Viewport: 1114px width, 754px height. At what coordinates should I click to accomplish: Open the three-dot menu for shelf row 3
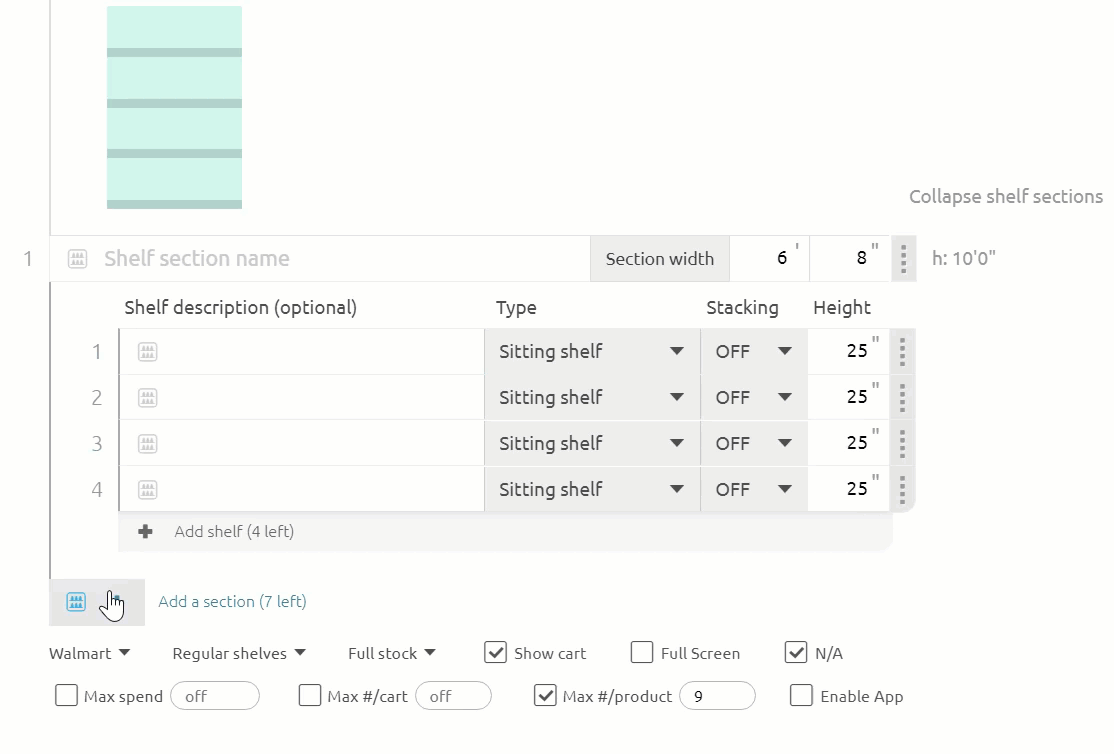click(x=902, y=444)
